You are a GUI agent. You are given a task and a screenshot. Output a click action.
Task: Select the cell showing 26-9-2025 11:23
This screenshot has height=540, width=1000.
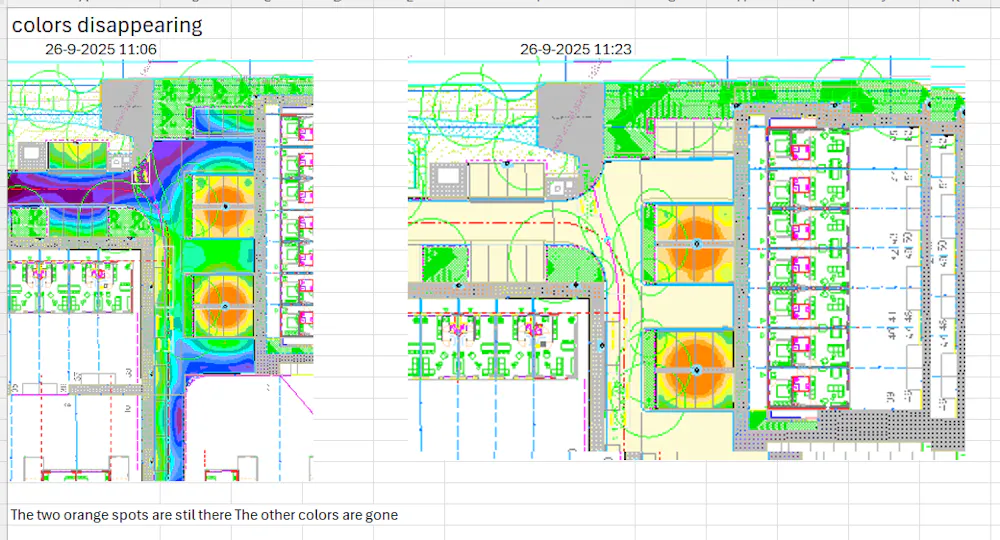tap(575, 49)
